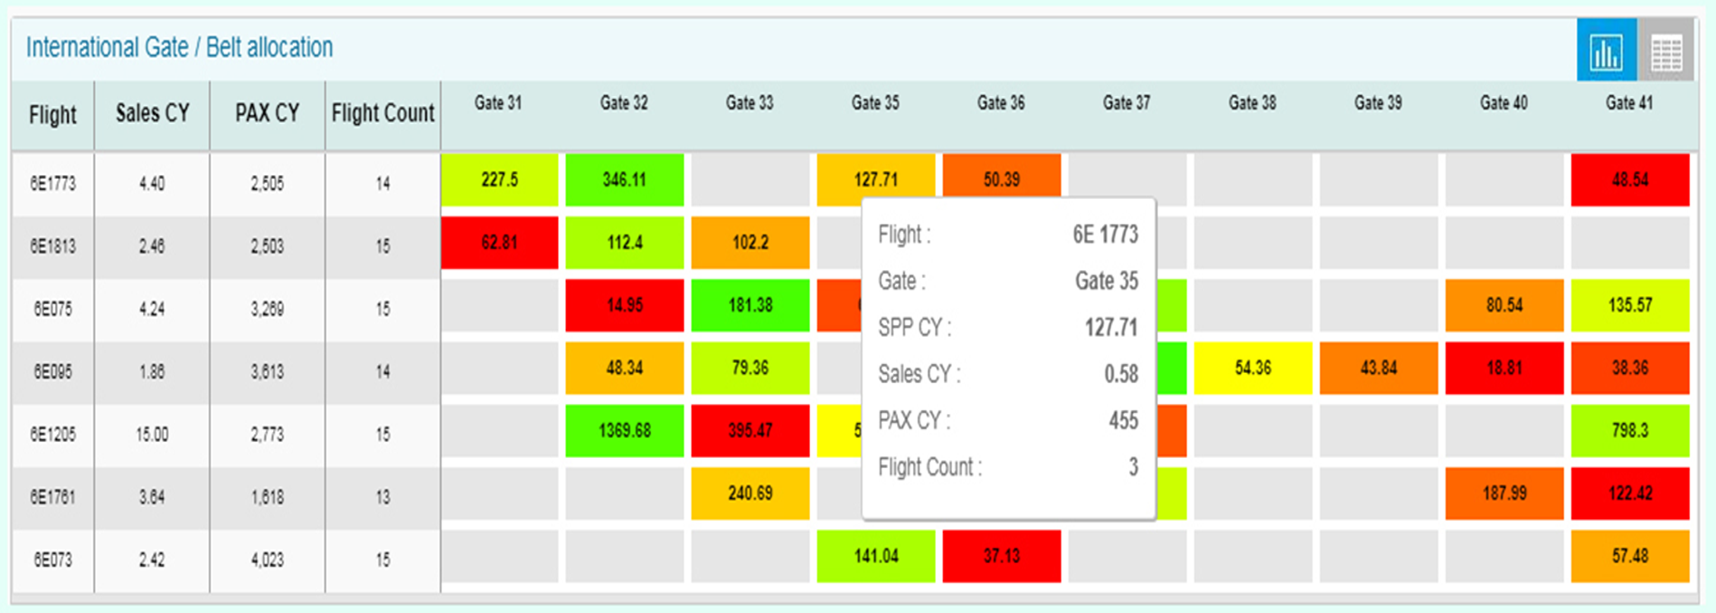The width and height of the screenshot is (1716, 613).
Task: Switch to the table grid view icon
Action: (x=1666, y=51)
